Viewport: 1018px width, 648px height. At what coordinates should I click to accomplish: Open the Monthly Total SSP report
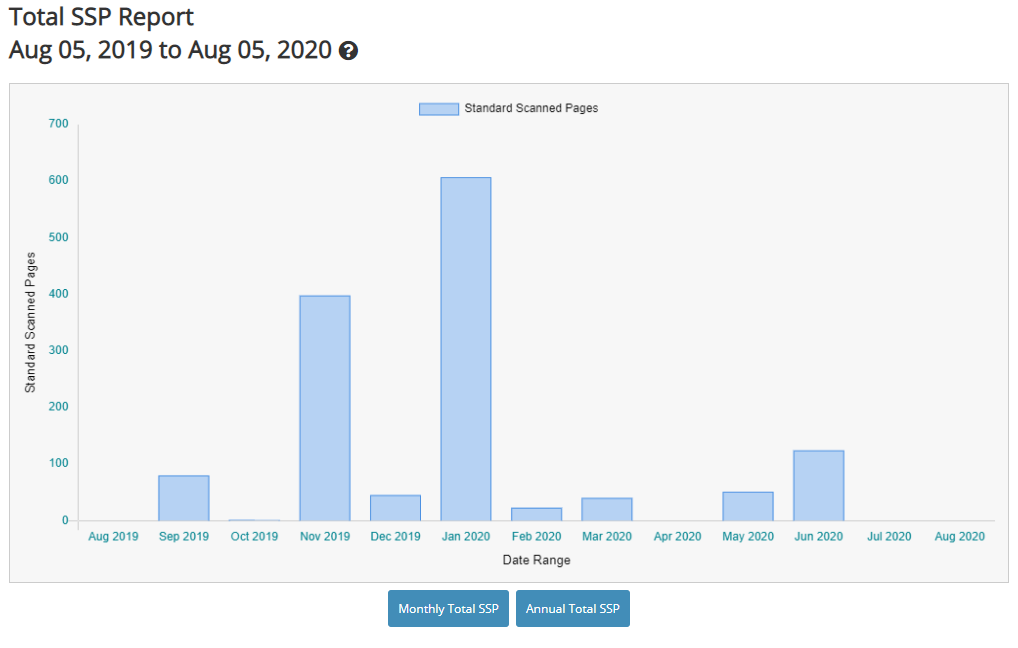(x=448, y=609)
